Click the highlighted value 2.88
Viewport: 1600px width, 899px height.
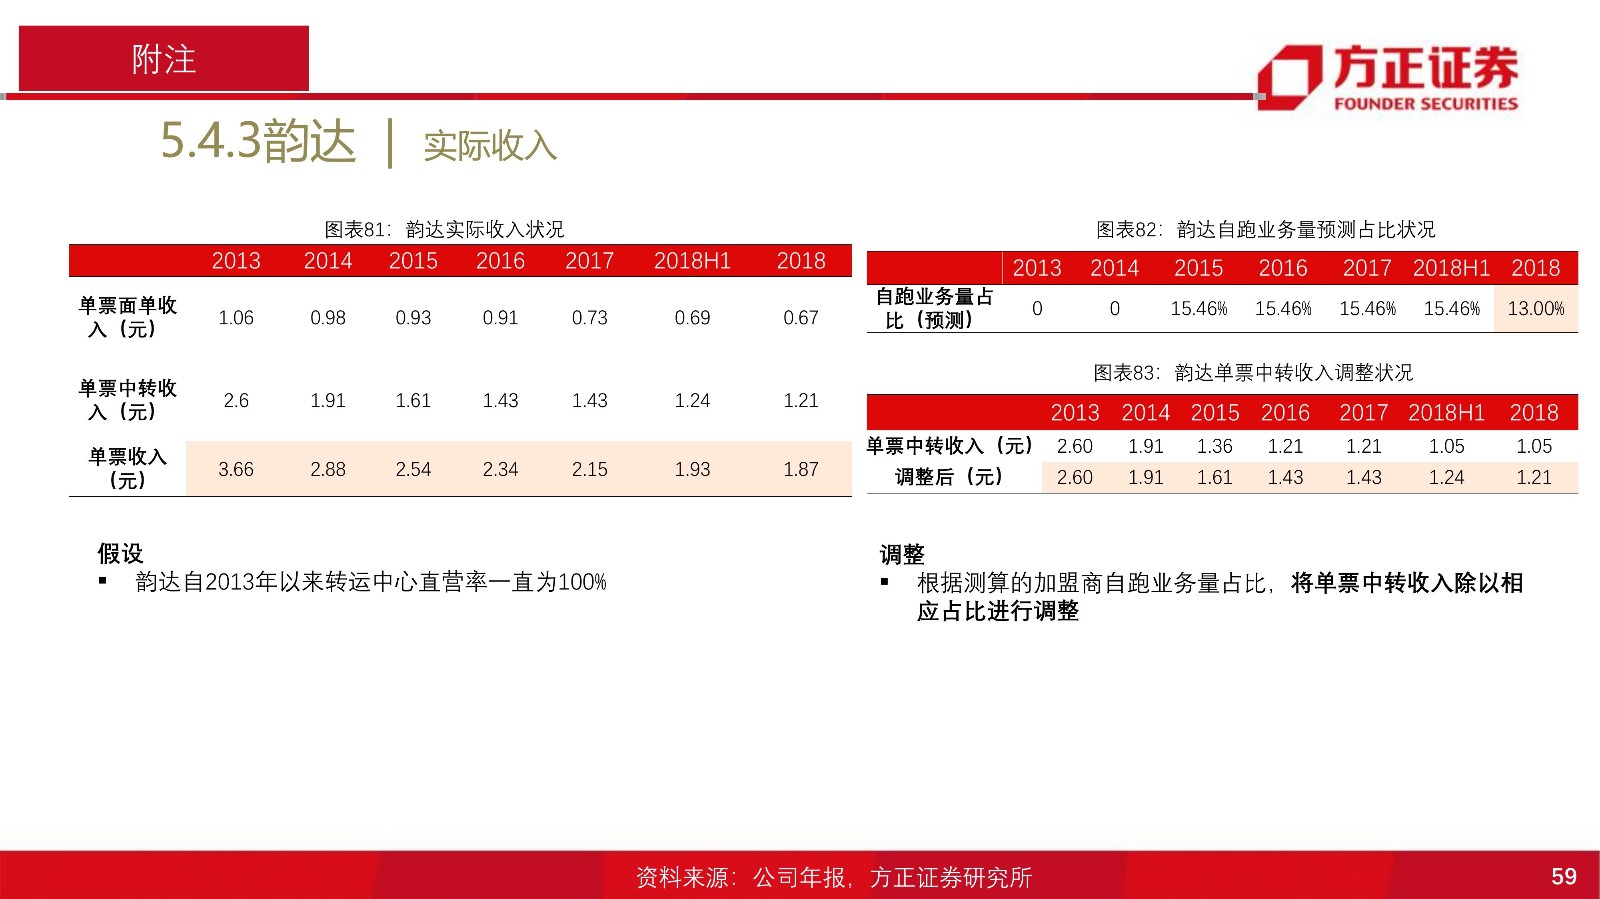click(x=328, y=469)
